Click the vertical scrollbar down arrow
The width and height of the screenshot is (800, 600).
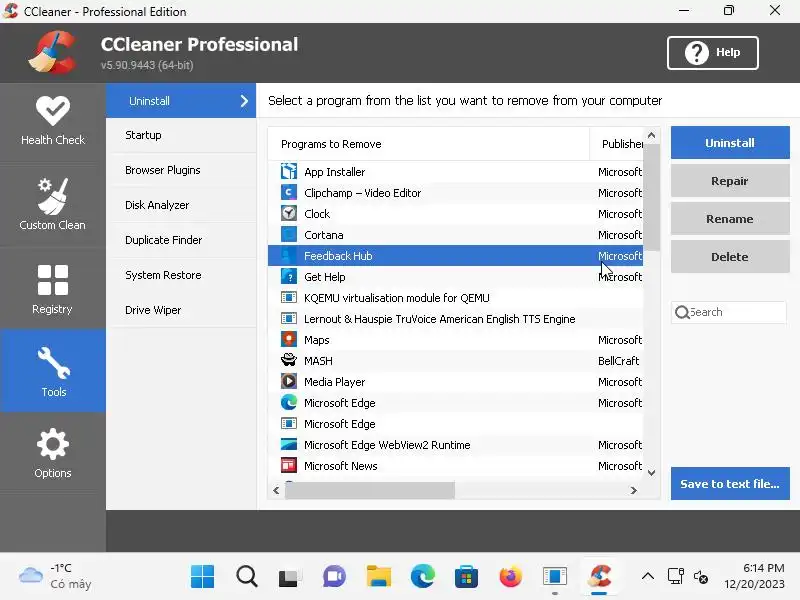tap(651, 473)
